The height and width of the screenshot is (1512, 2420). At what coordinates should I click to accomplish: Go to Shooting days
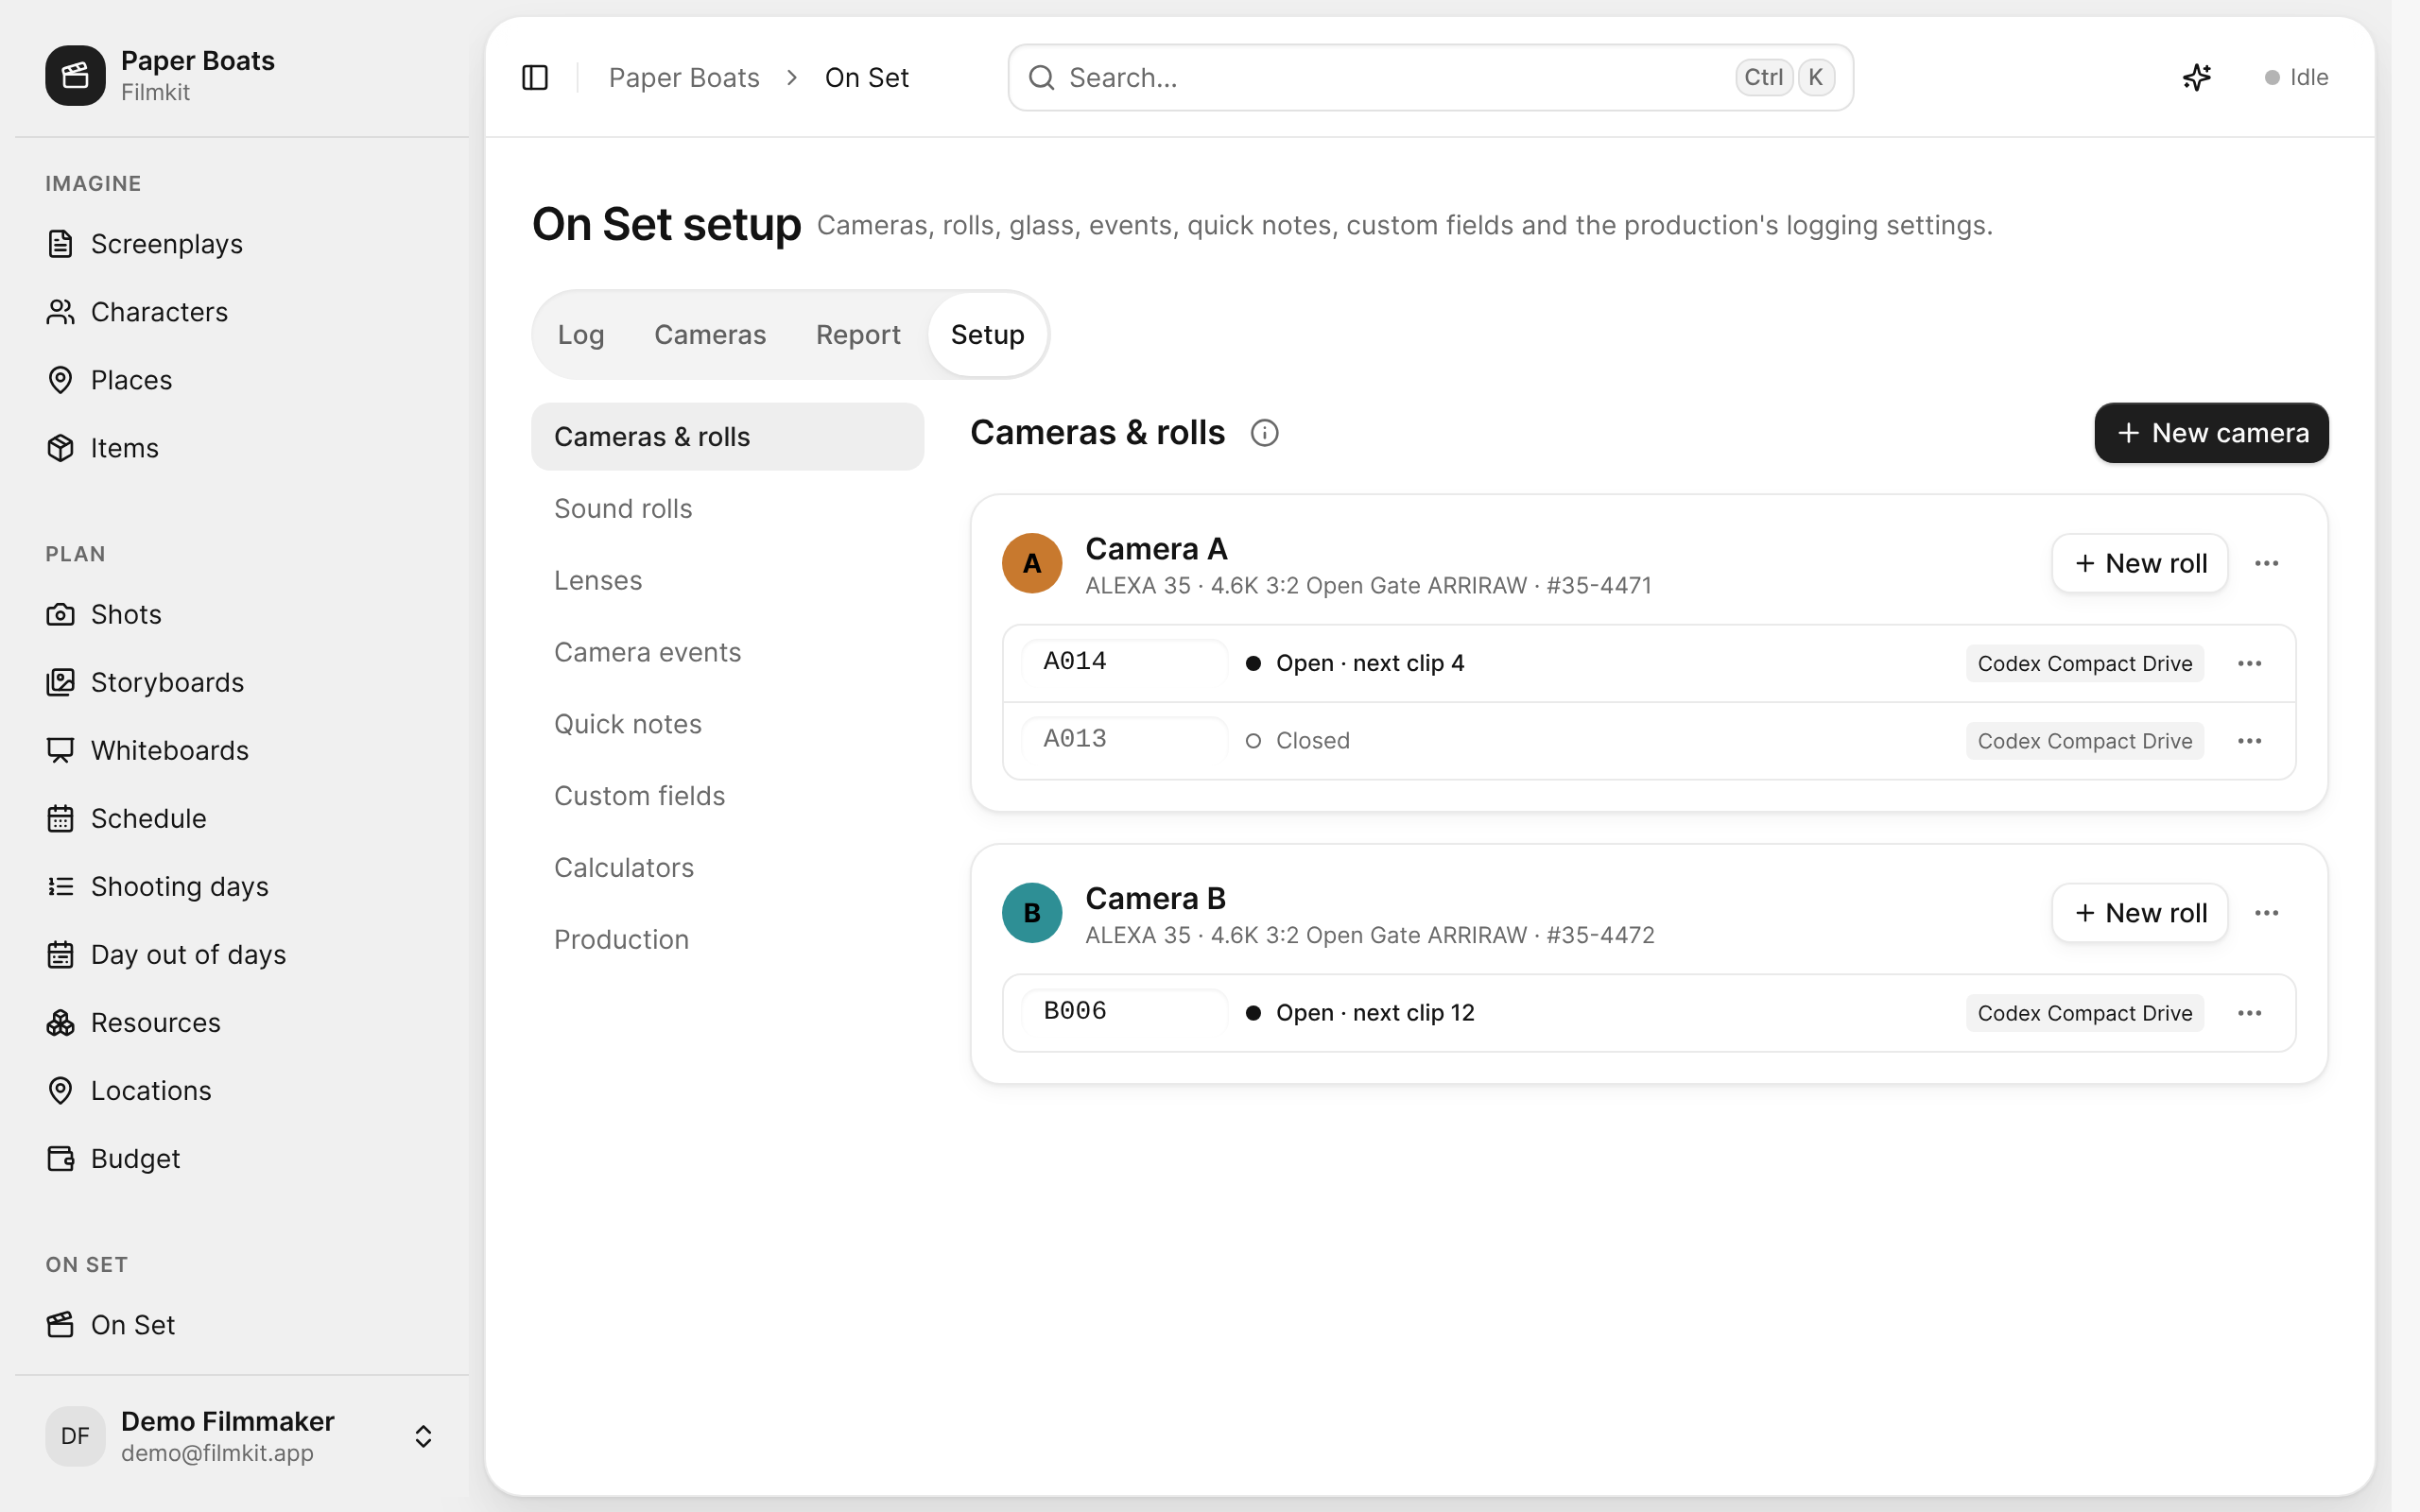(242, 886)
